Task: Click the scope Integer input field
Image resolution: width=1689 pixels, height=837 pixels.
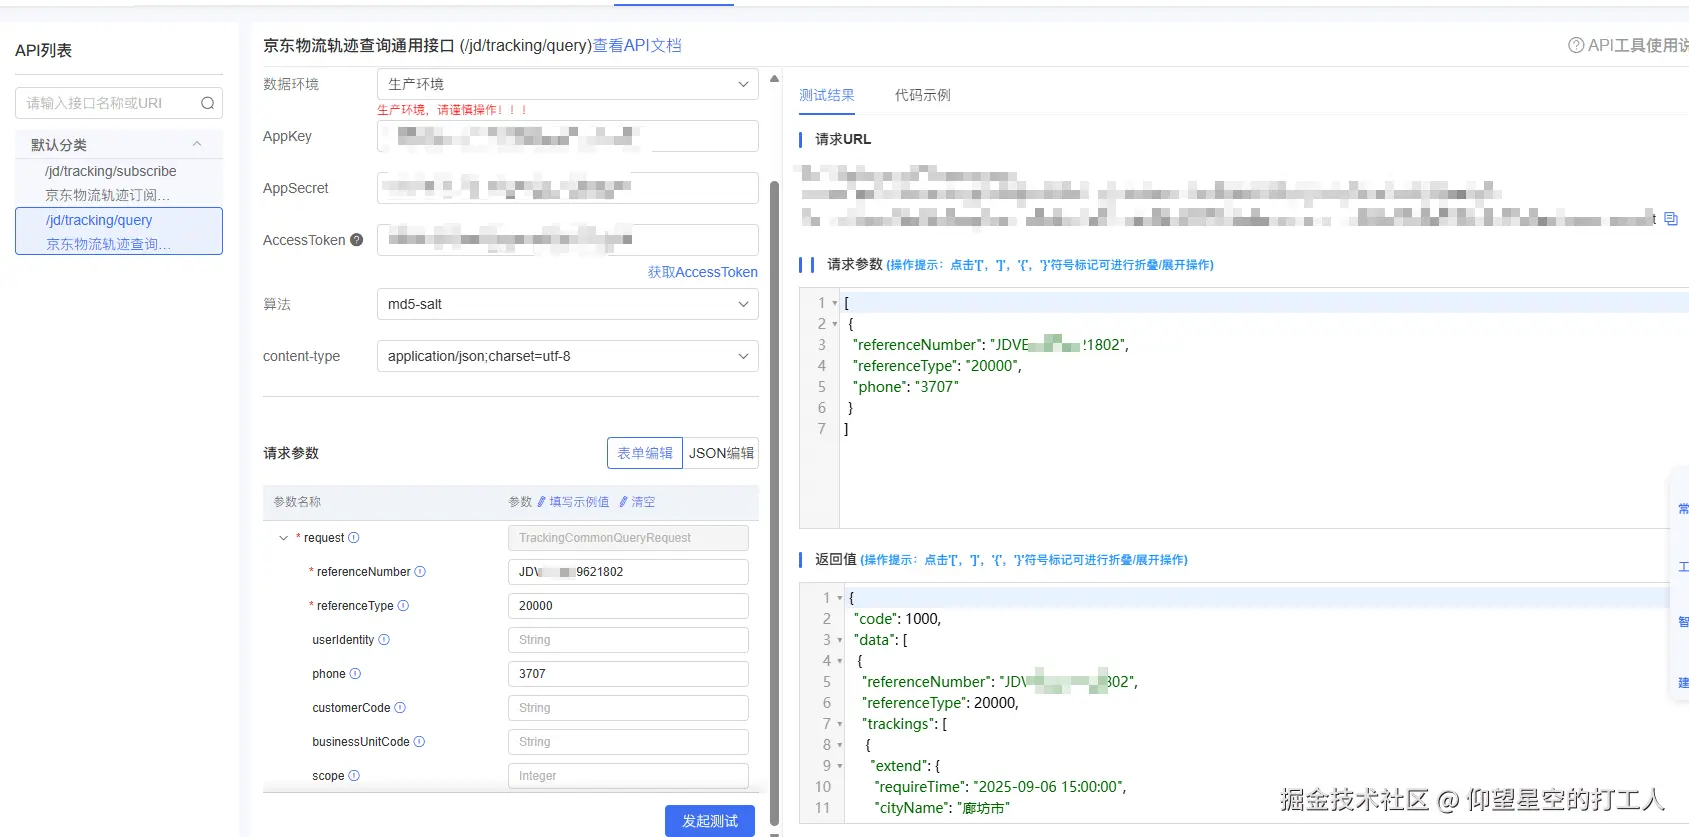Action: pyautogui.click(x=628, y=776)
